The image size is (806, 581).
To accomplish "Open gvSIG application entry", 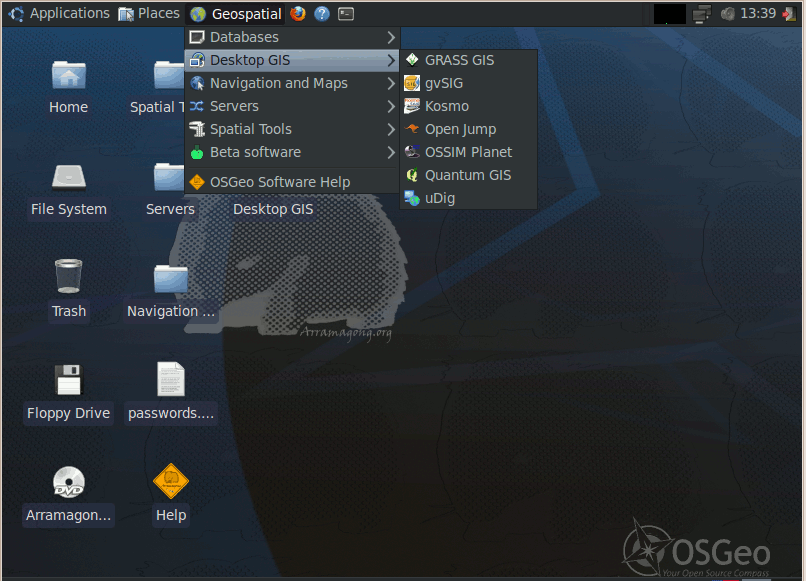I will coord(468,83).
